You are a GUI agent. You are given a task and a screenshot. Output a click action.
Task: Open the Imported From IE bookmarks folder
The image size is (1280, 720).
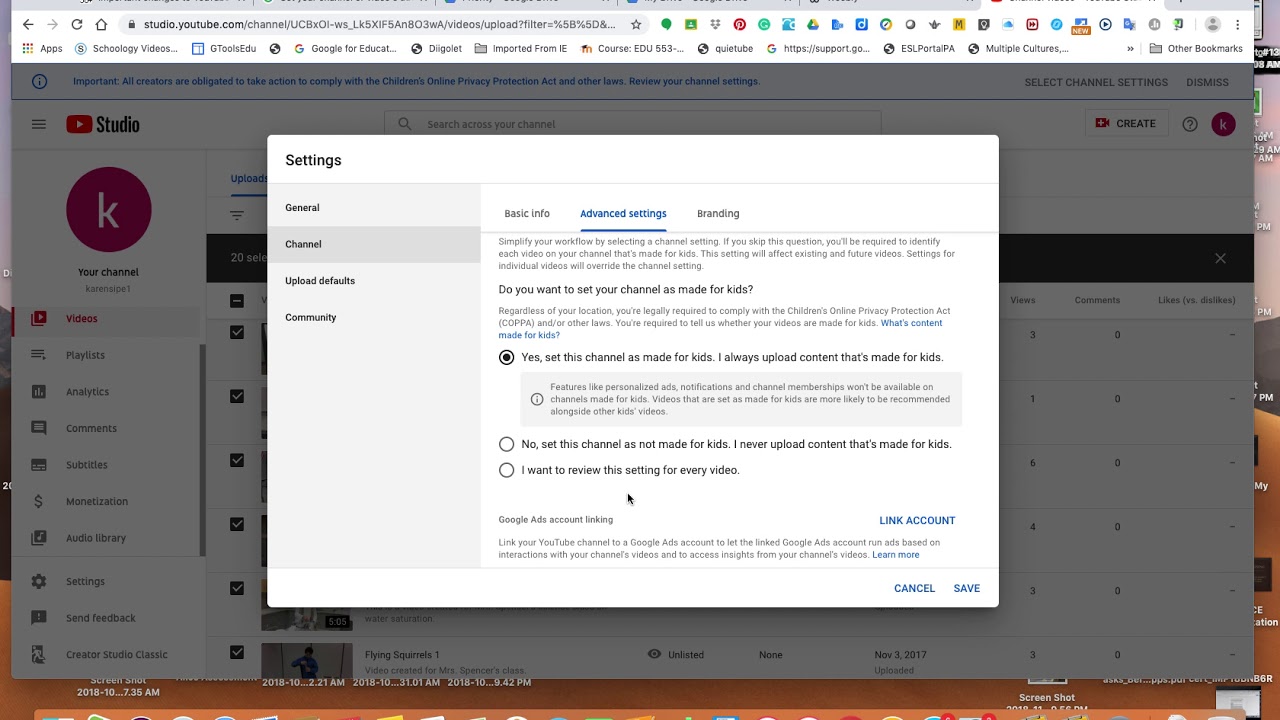click(520, 48)
